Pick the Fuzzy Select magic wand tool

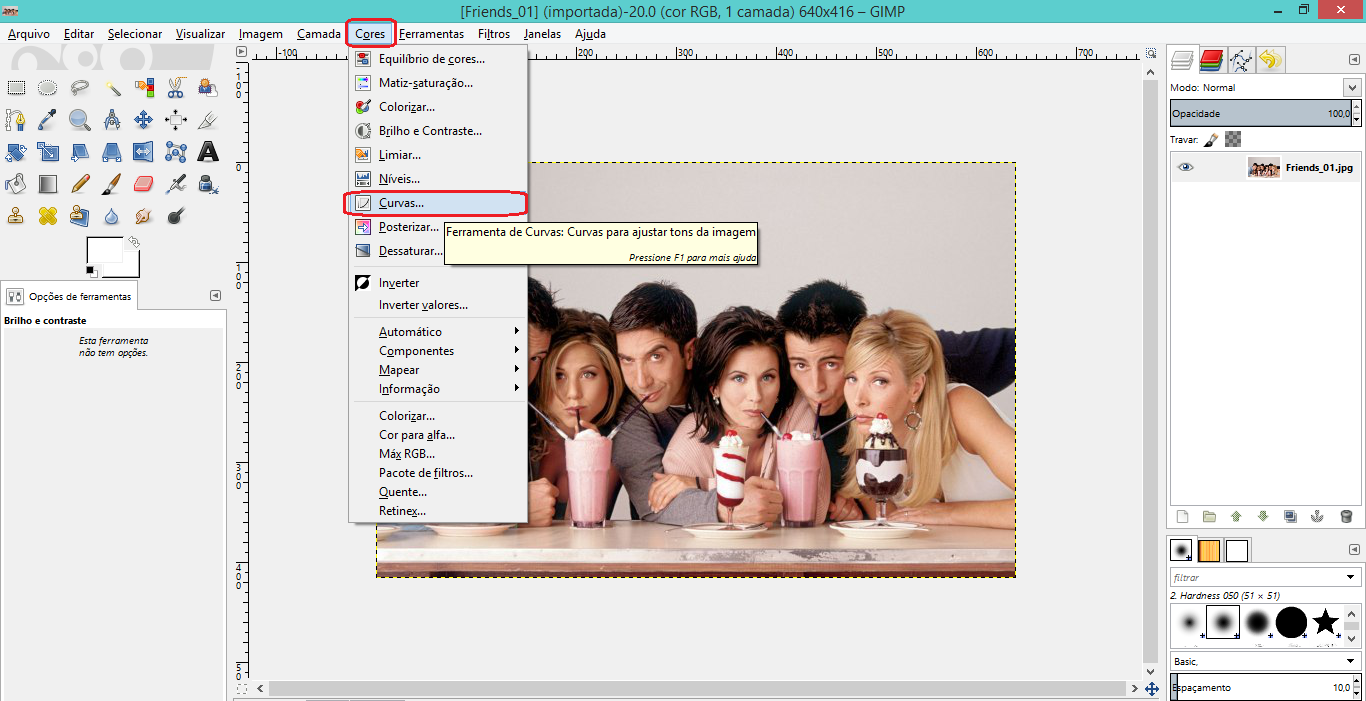pyautogui.click(x=112, y=88)
